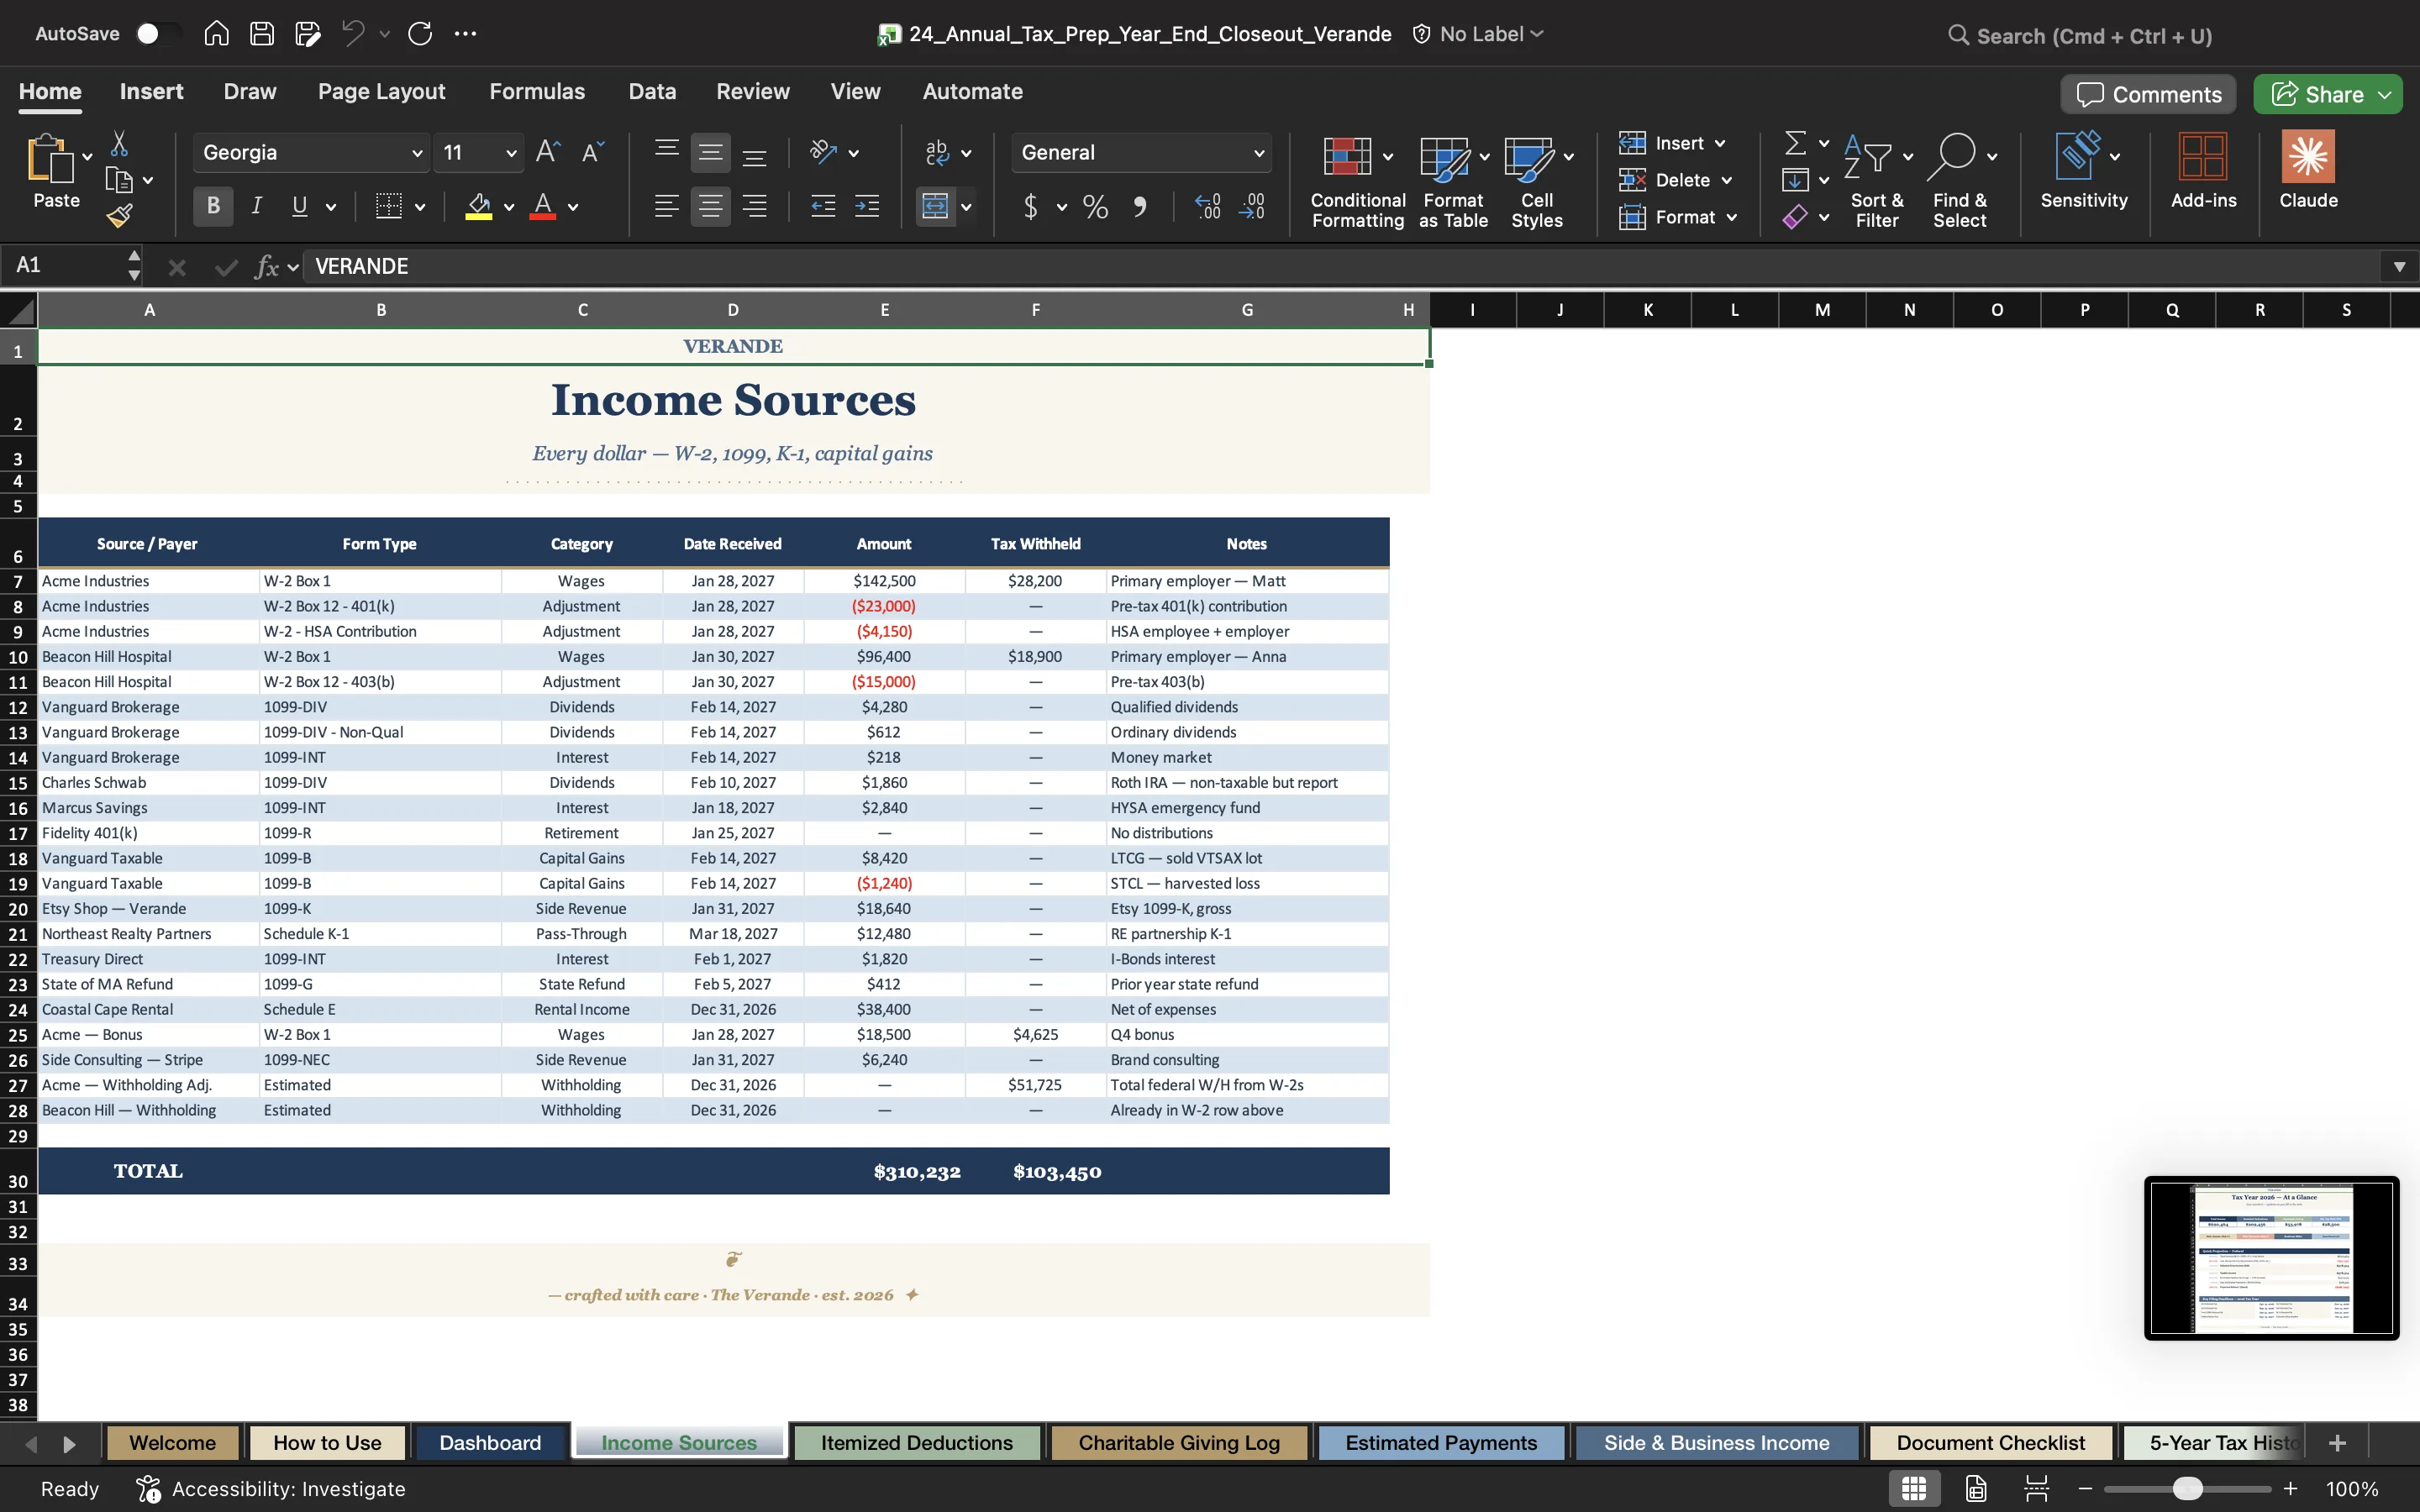Click the Increase Indent icon
Image resolution: width=2420 pixels, height=1512 pixels.
[x=867, y=207]
